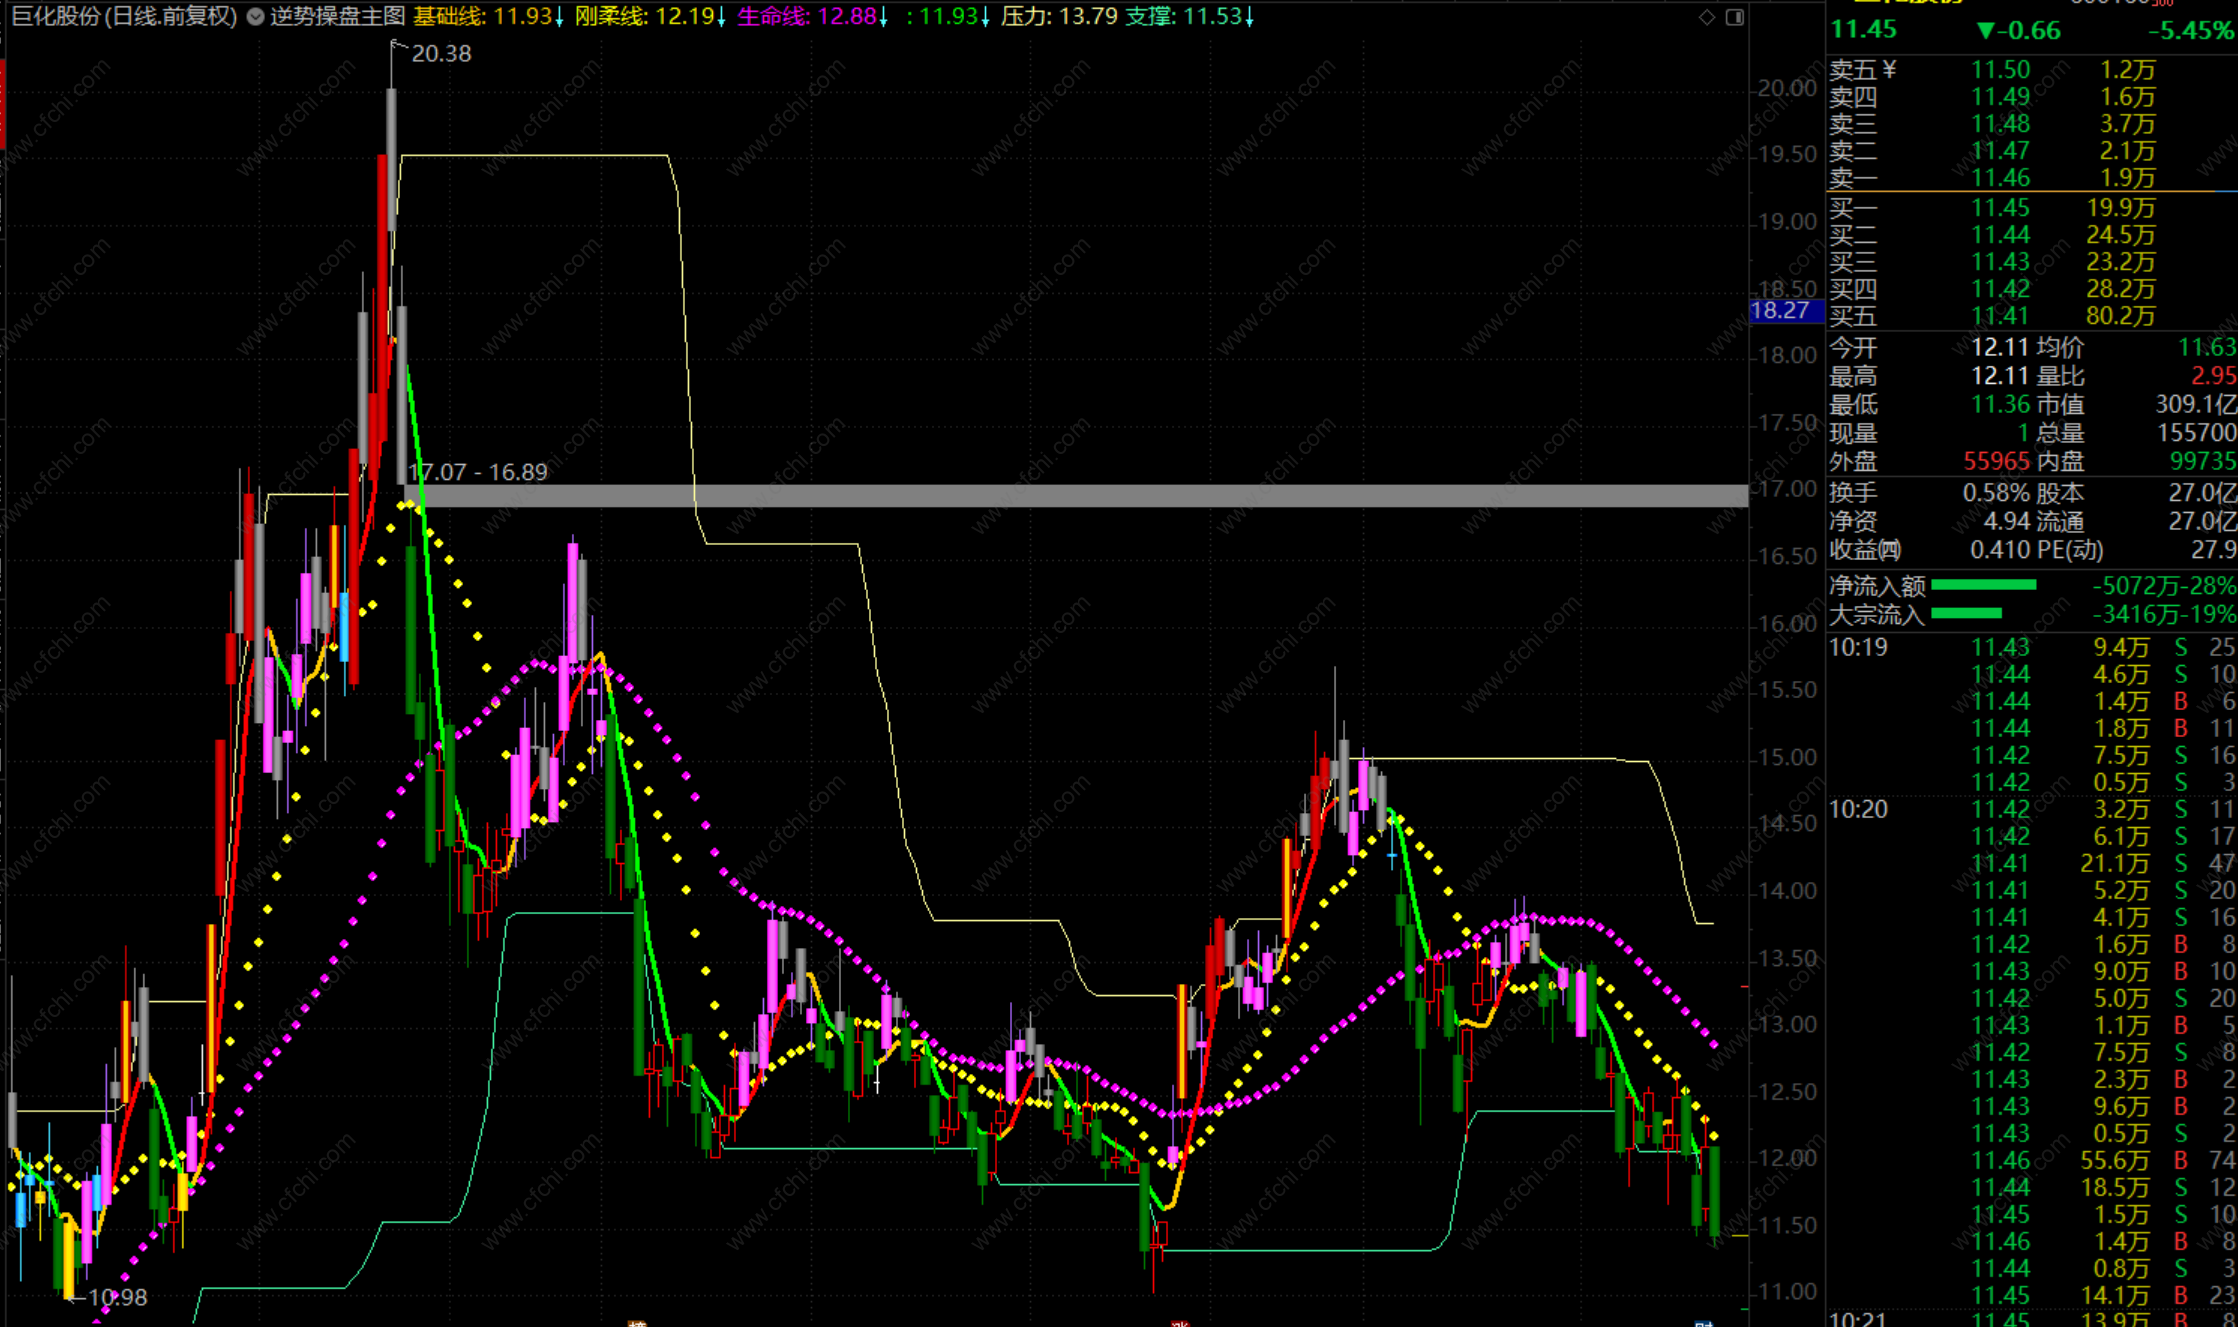Open the indicator dropdown beside 逆势操盘主图
Image resolution: width=2238 pixels, height=1327 pixels.
point(256,17)
